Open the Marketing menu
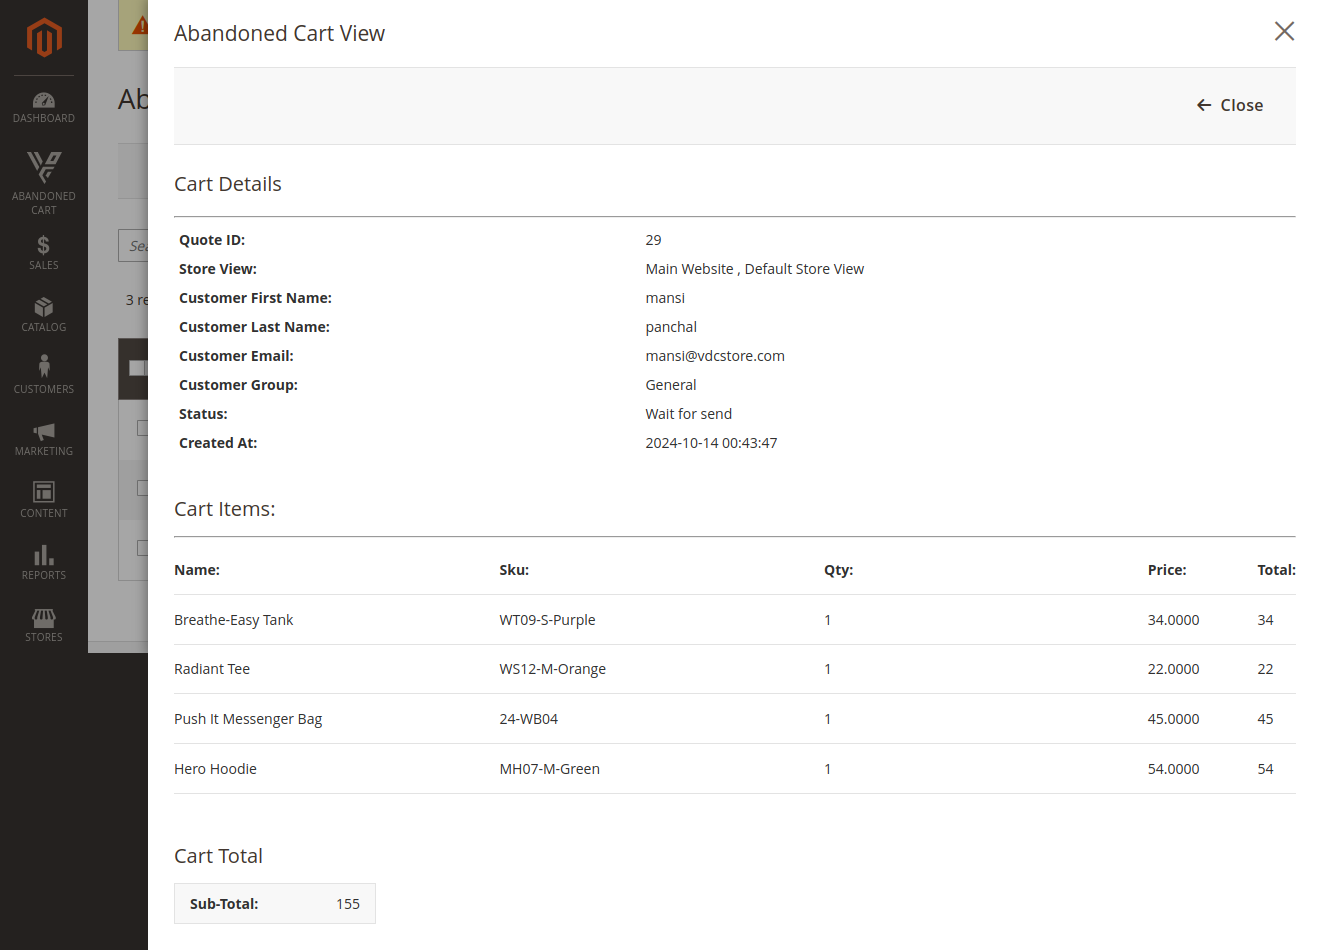1322x950 pixels. [44, 438]
